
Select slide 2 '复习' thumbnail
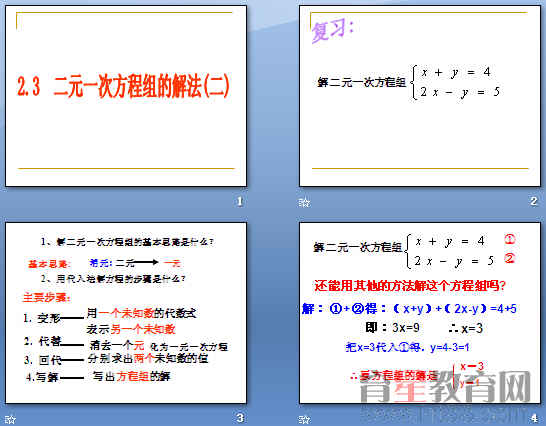pyautogui.click(x=420, y=96)
